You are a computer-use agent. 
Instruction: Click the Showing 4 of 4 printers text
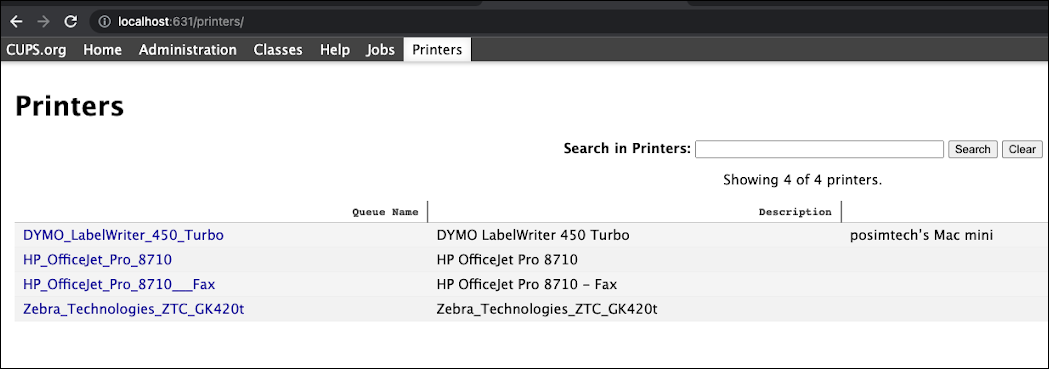[802, 180]
